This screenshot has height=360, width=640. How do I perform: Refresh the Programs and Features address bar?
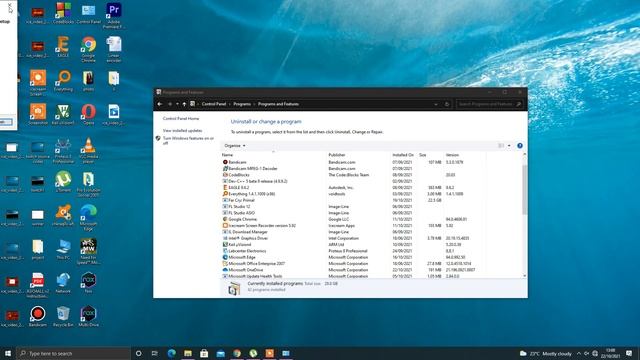(447, 104)
